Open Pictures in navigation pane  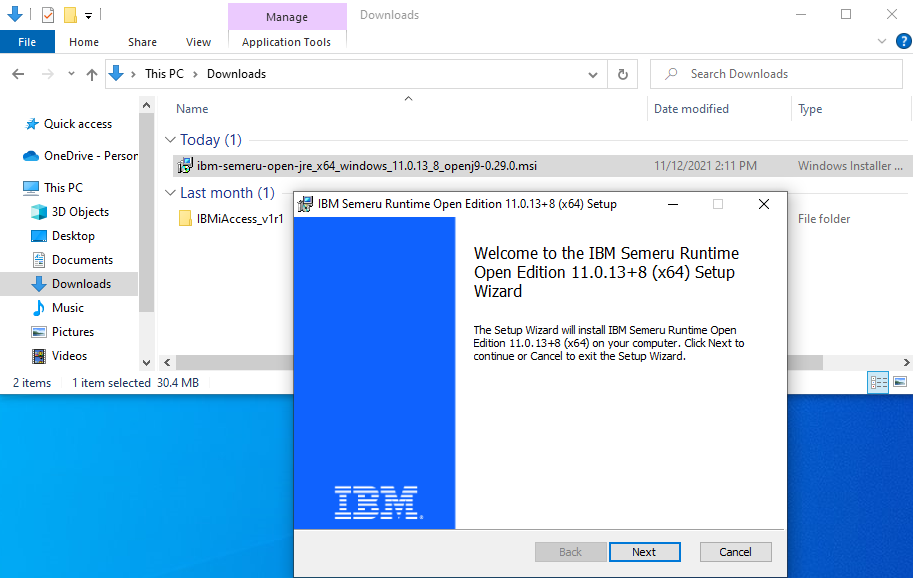pyautogui.click(x=73, y=332)
